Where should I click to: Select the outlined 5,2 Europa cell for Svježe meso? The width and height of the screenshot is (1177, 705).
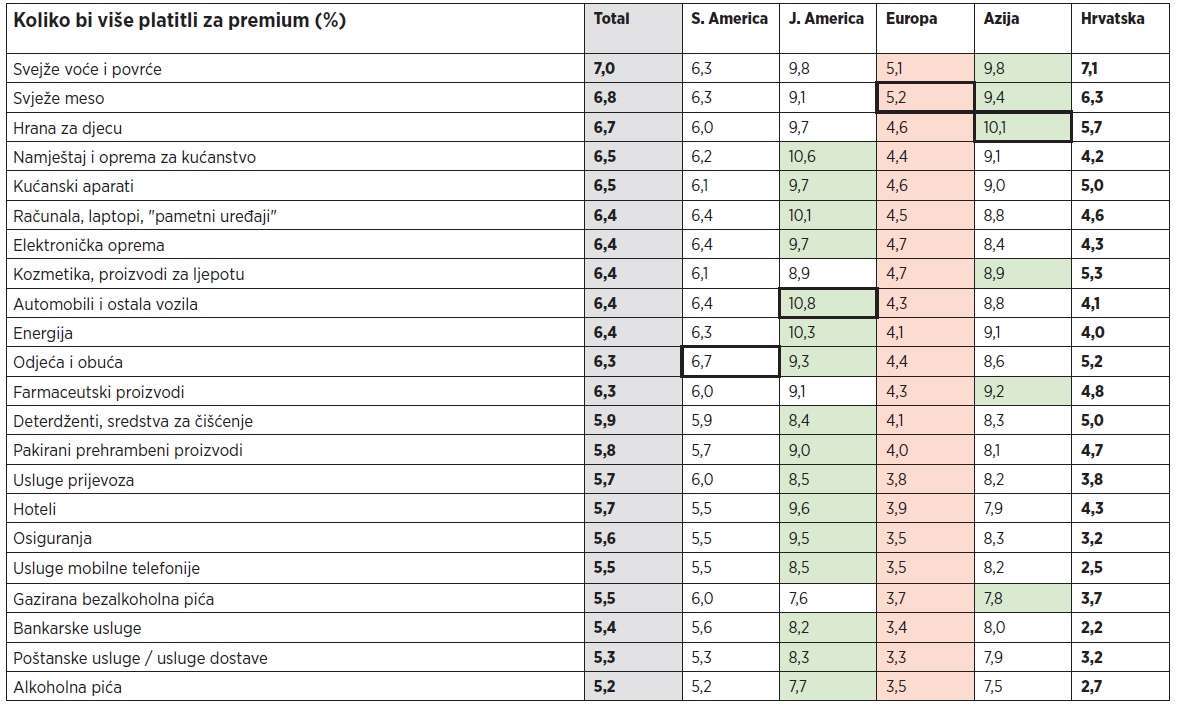point(925,98)
